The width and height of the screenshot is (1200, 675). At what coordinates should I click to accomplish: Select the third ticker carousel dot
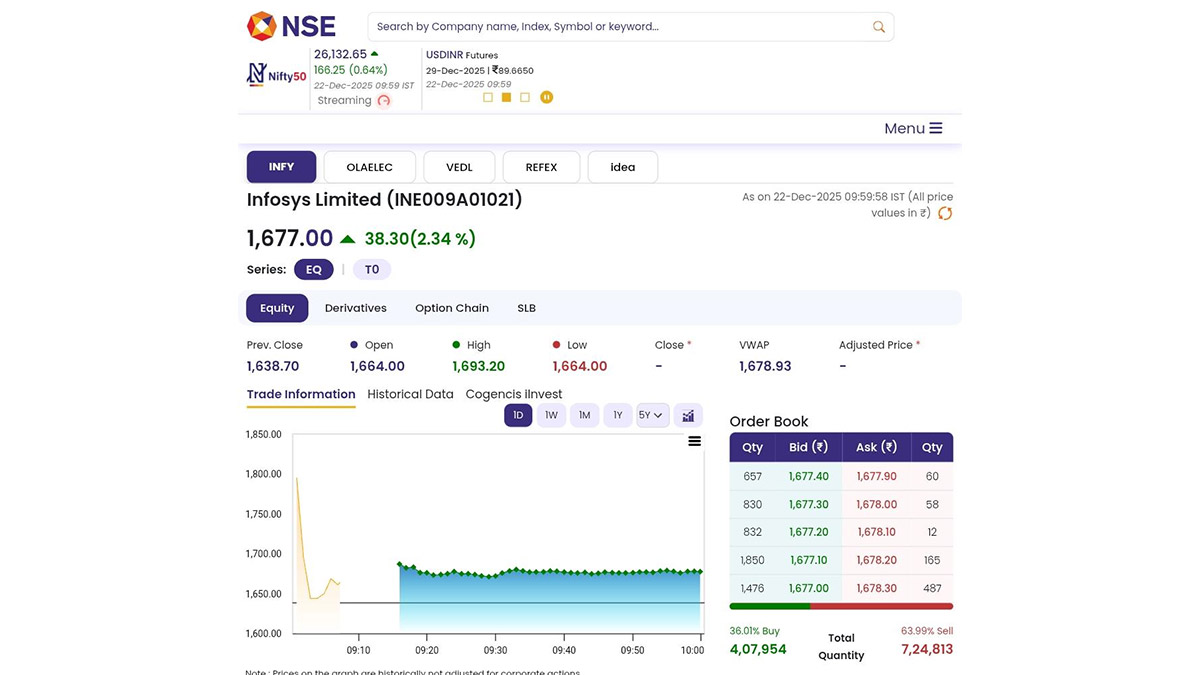click(525, 97)
